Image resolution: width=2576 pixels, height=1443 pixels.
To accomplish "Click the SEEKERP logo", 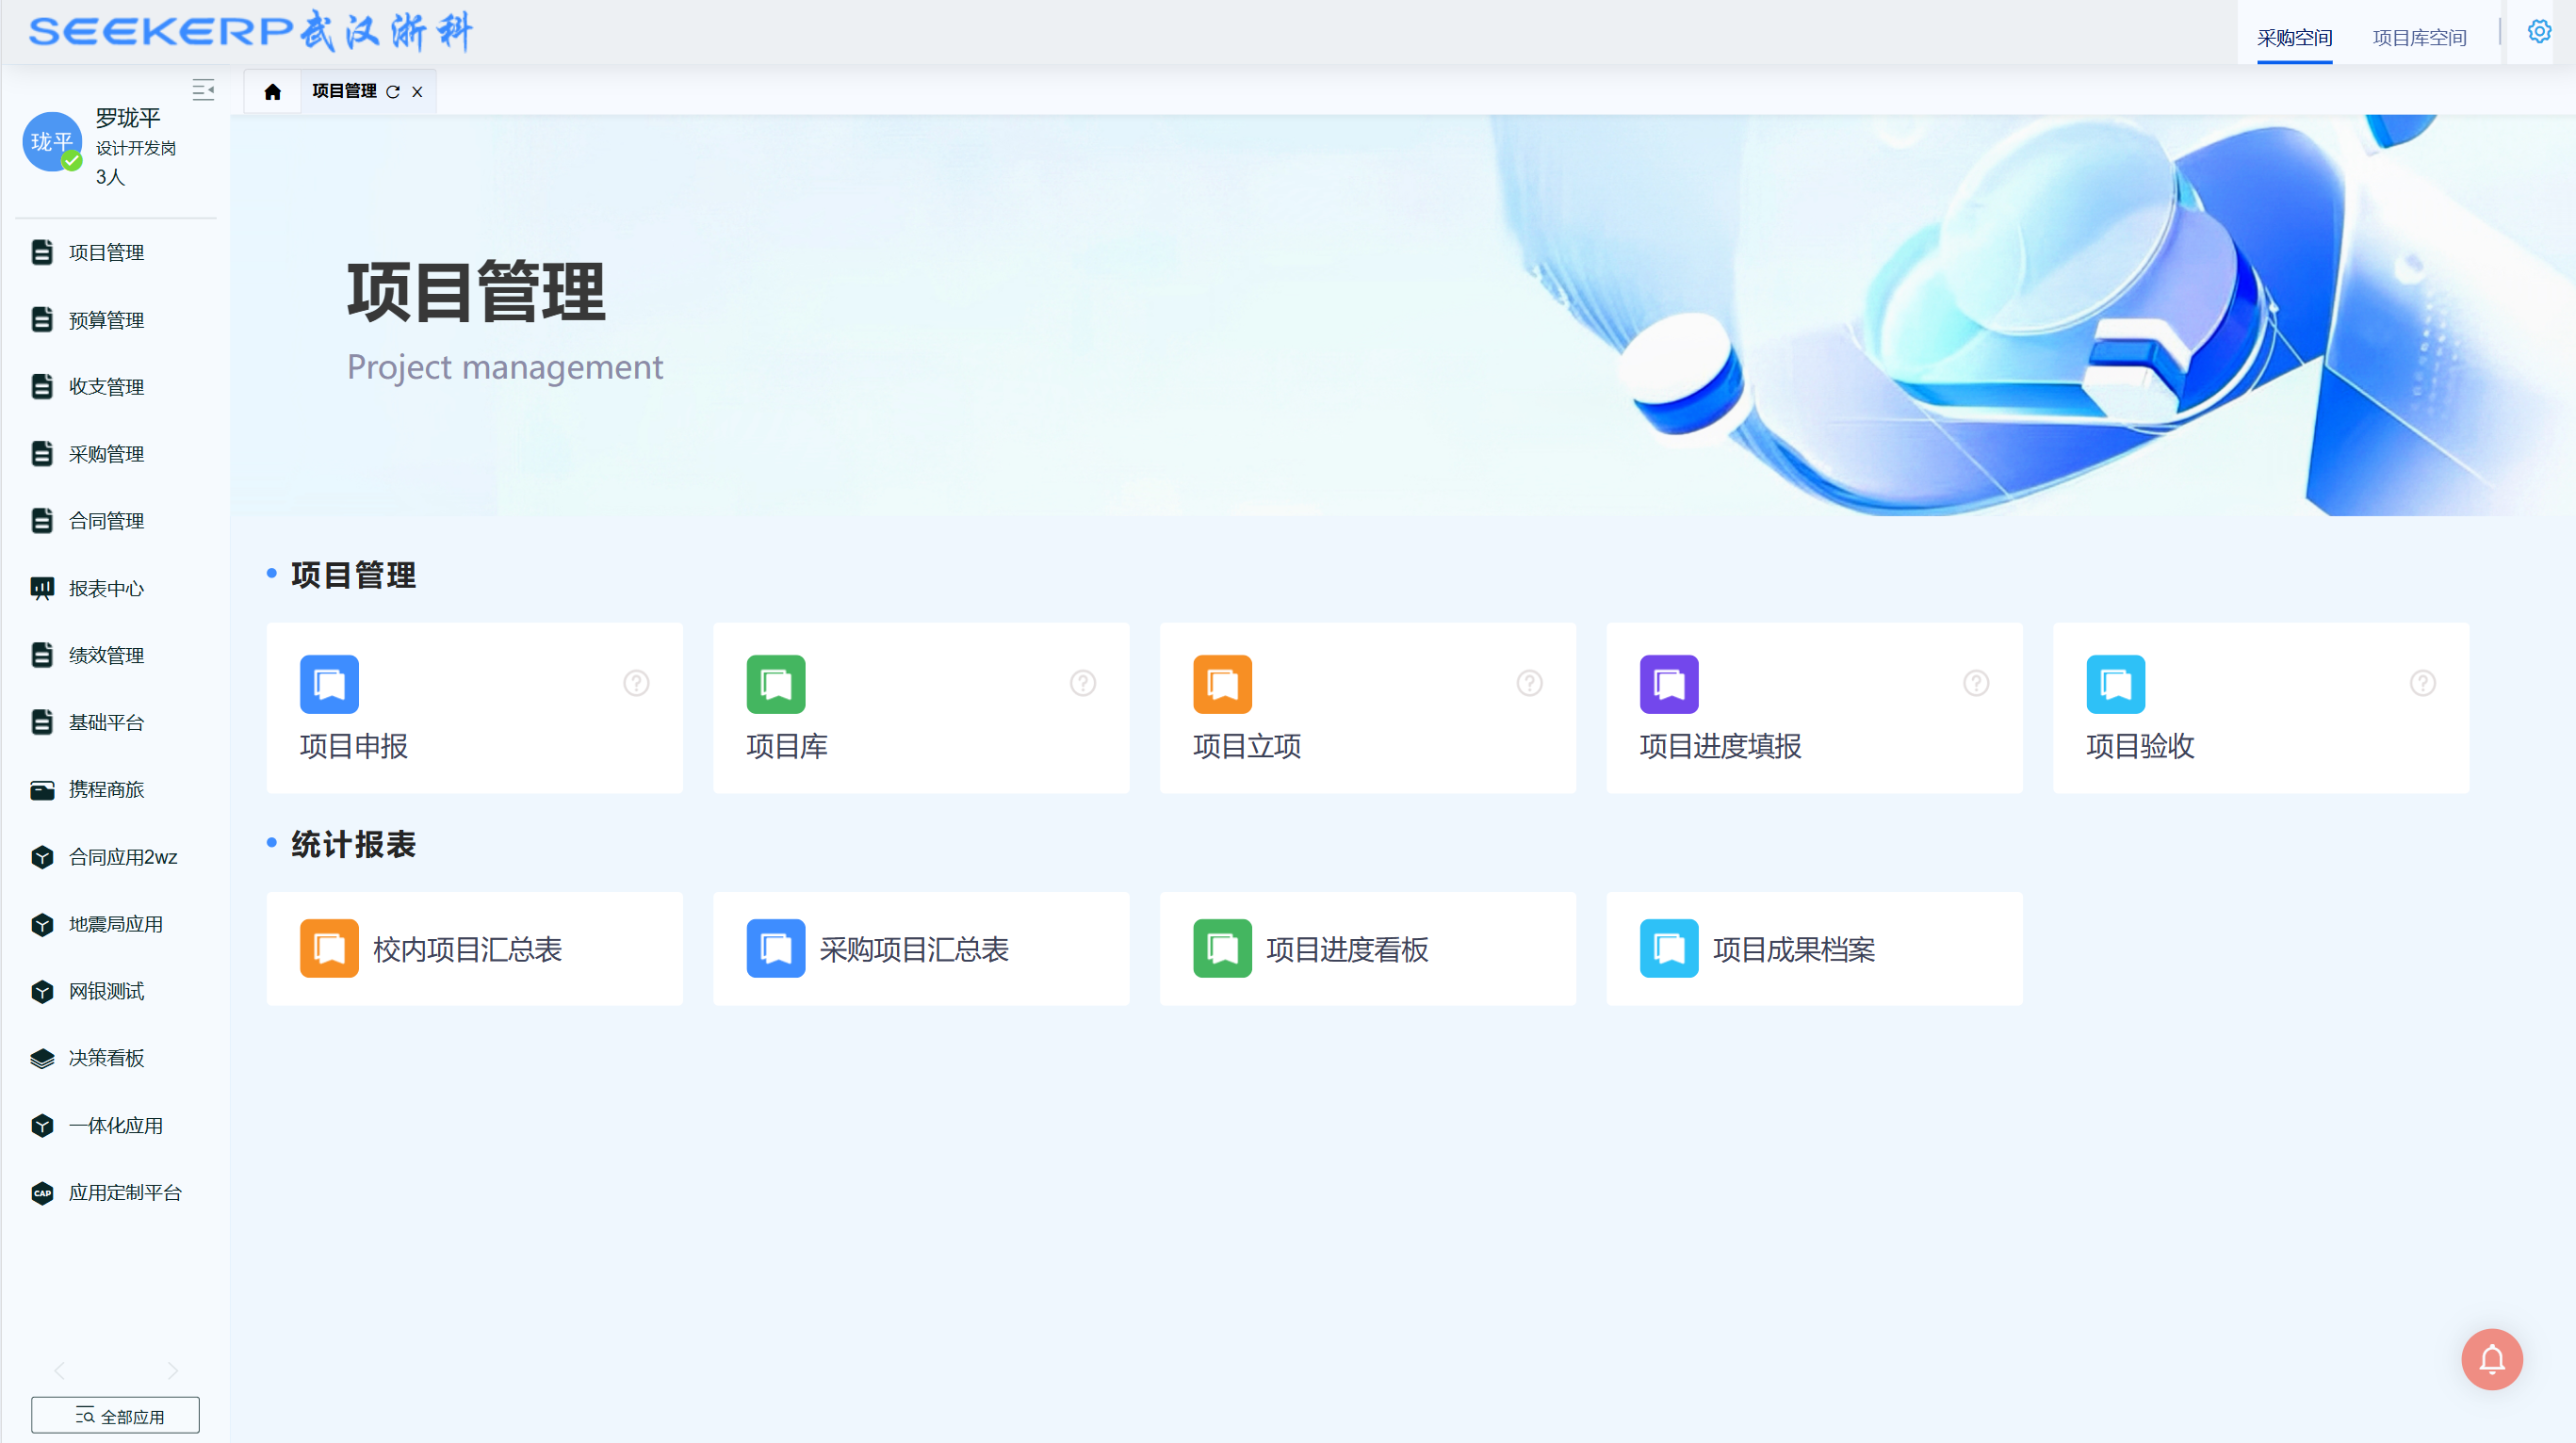I will click(250, 31).
